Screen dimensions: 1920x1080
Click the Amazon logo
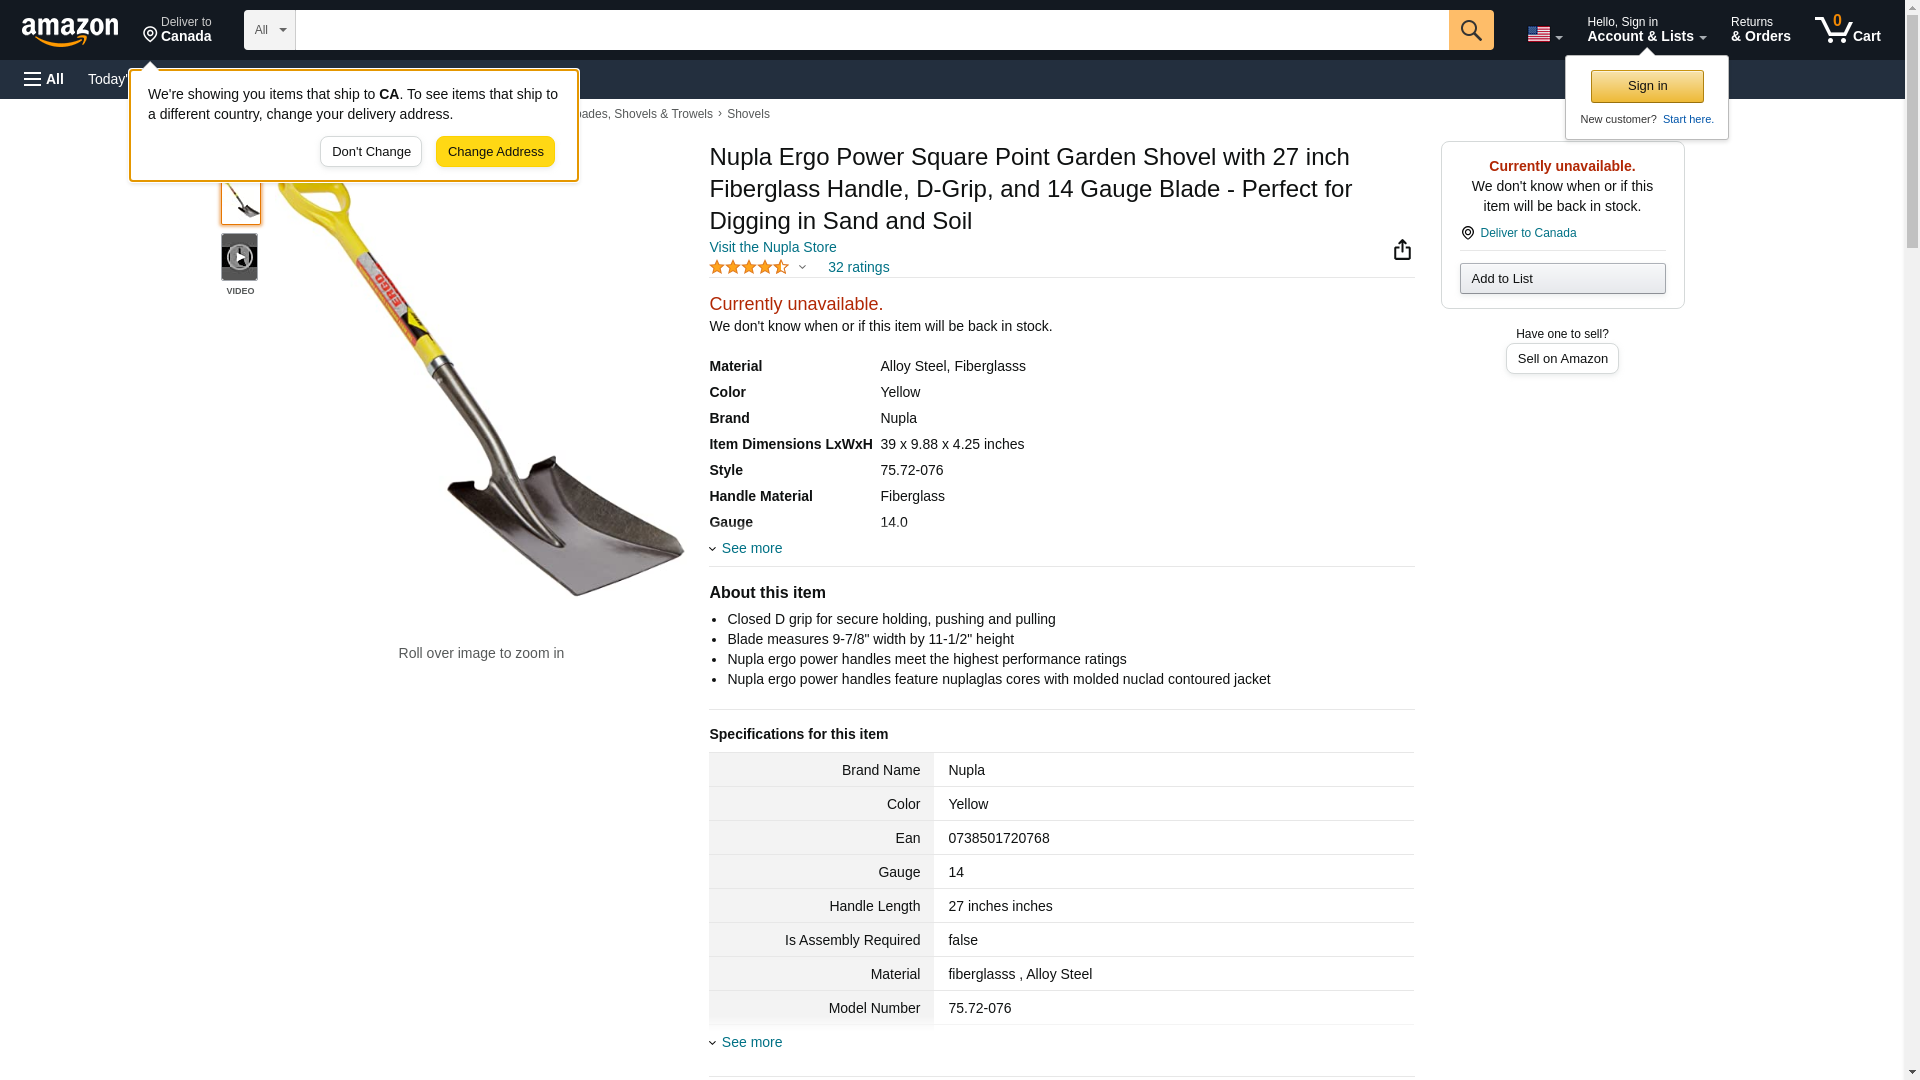point(70,31)
